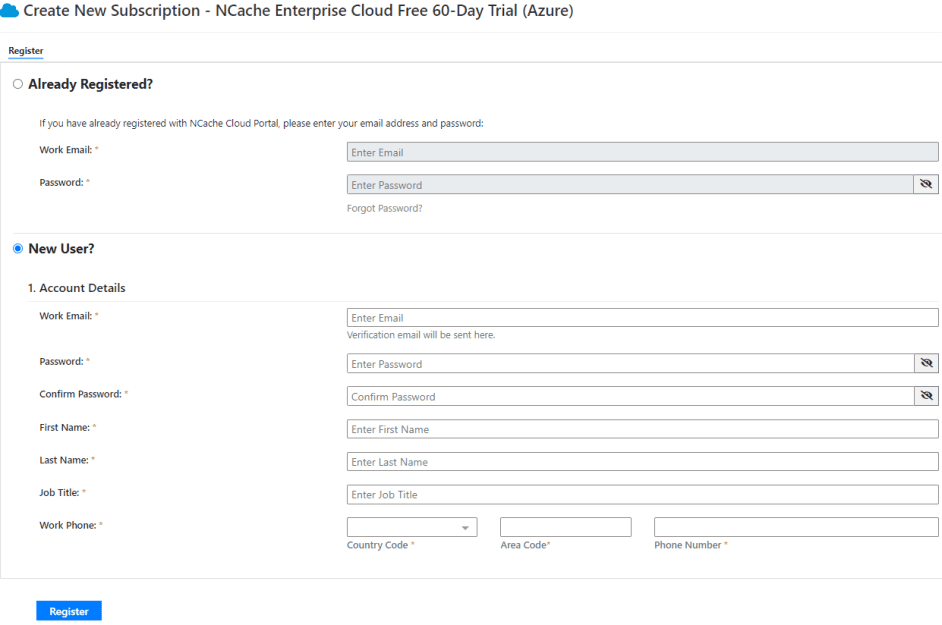Screen dimensions: 942x625
Task: Click the Enter Last Name field
Action: coord(643,462)
